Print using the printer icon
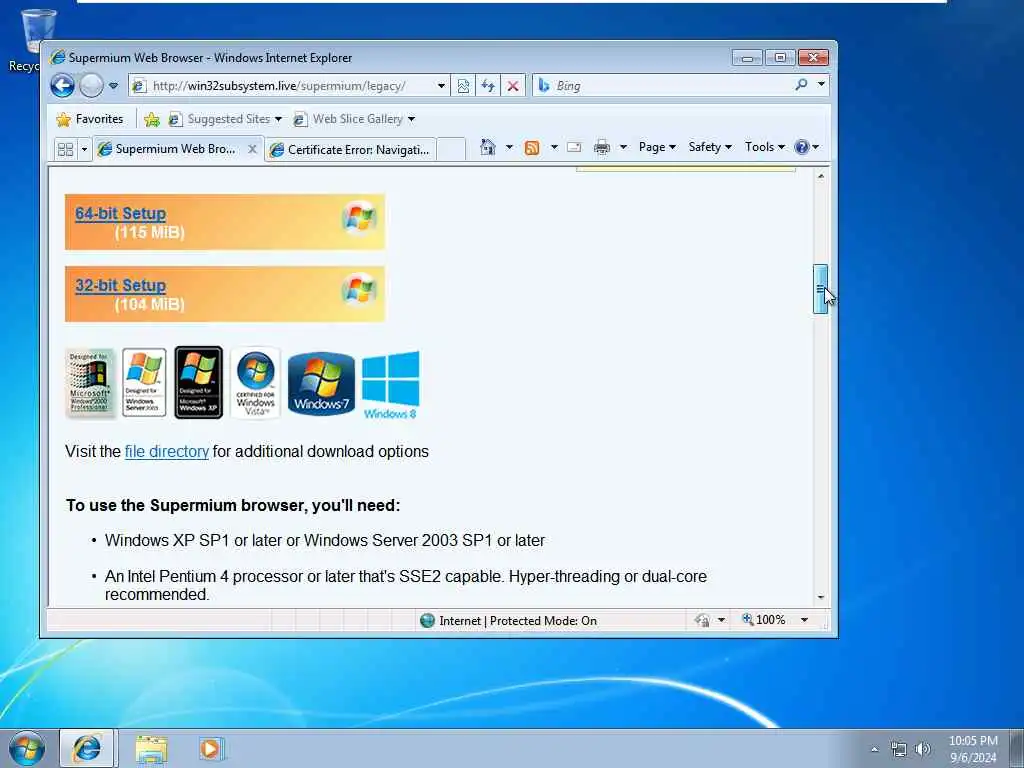 [x=601, y=148]
